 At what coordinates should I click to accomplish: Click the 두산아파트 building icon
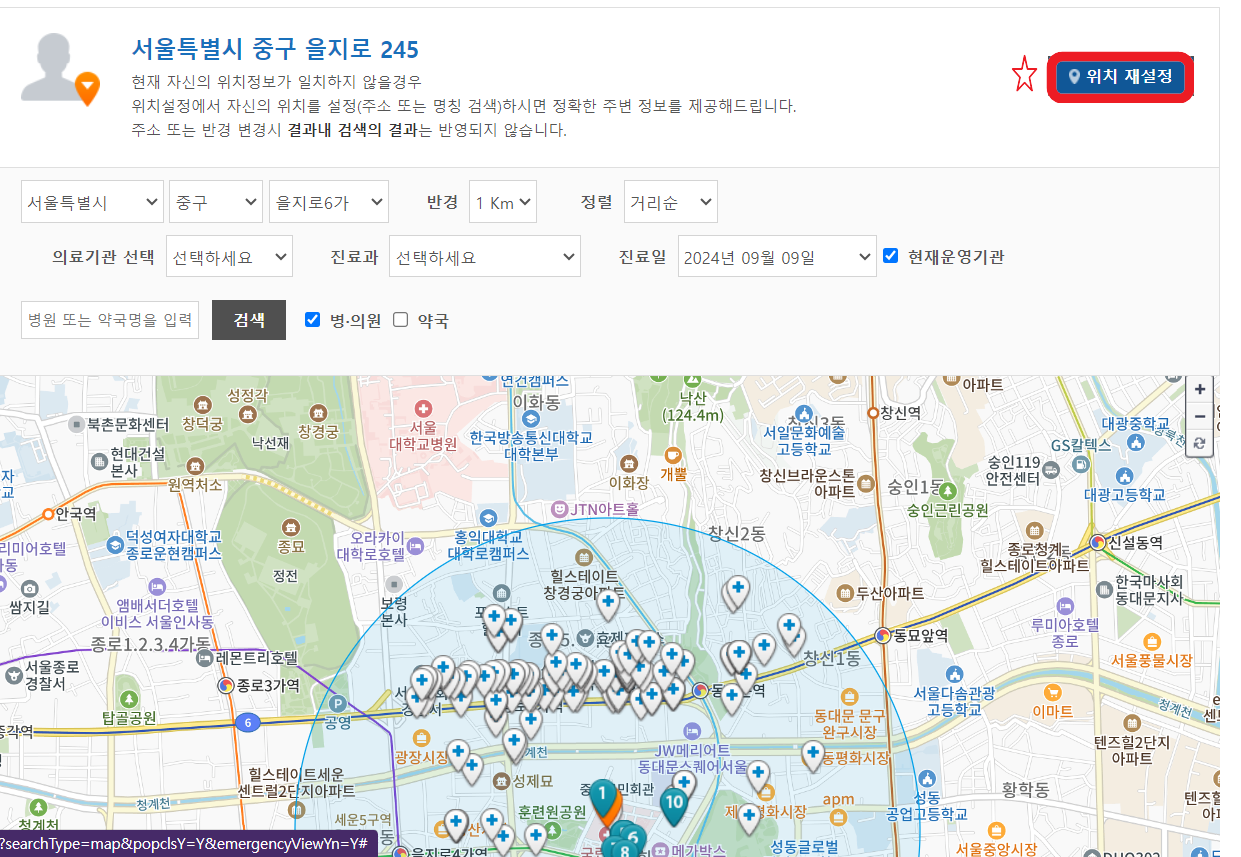[x=846, y=594]
